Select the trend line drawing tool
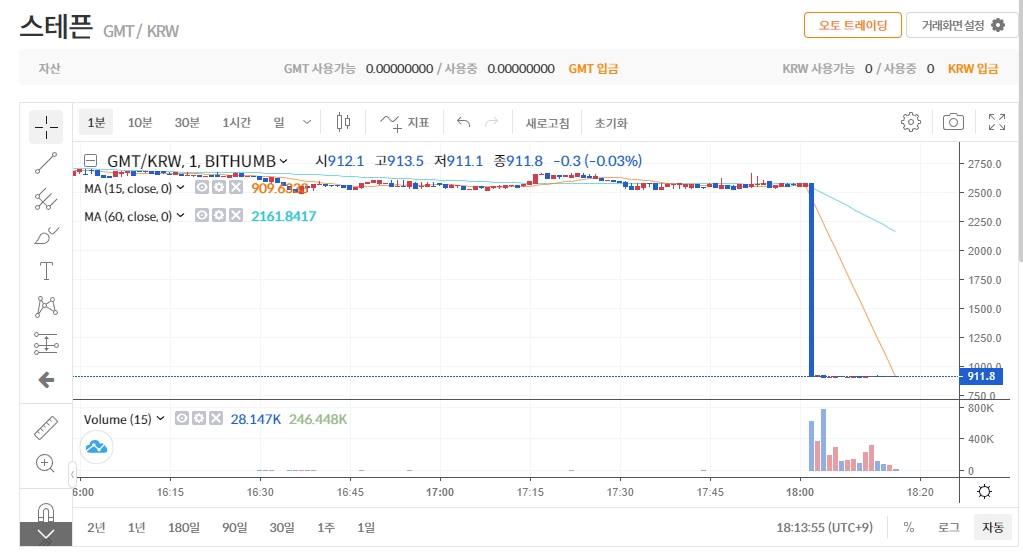Image resolution: width=1023 pixels, height=557 pixels. 46,162
